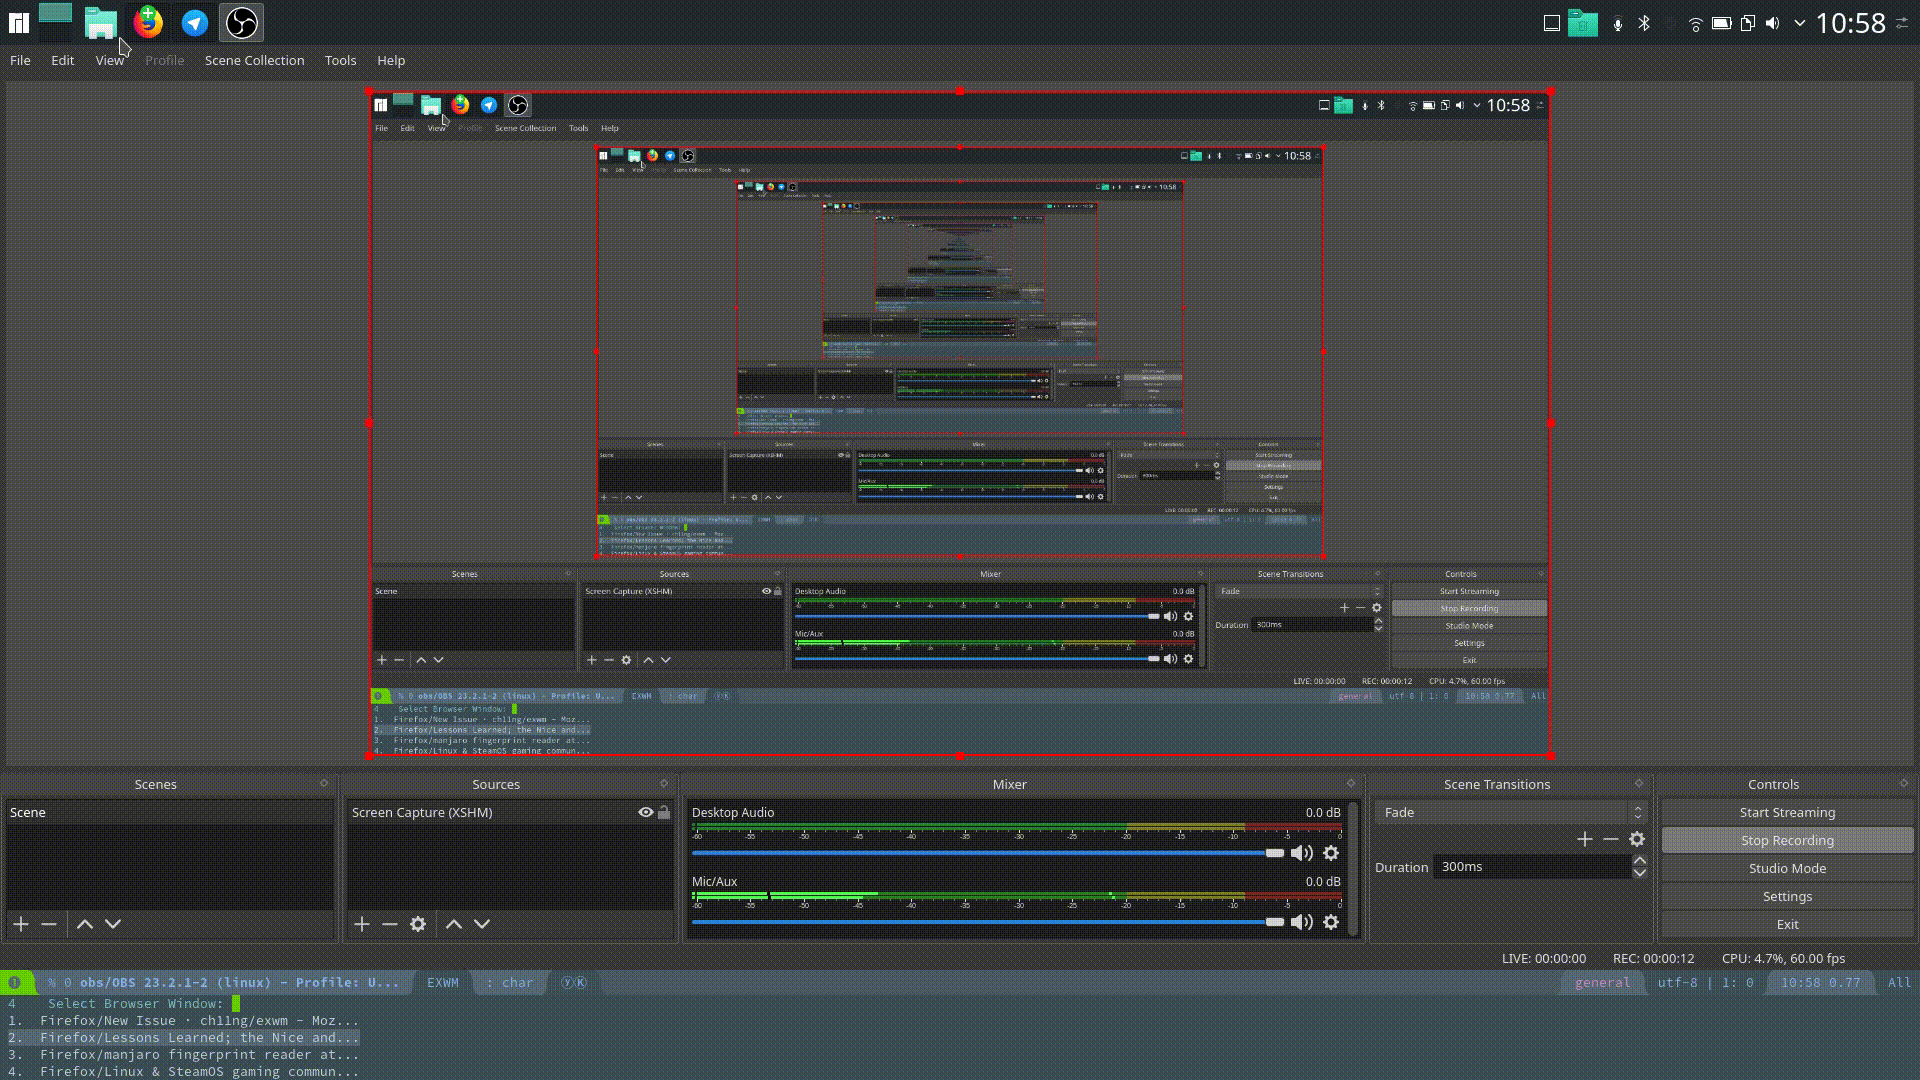1920x1080 pixels.
Task: Open source properties gear in Sources panel
Action: 418,924
